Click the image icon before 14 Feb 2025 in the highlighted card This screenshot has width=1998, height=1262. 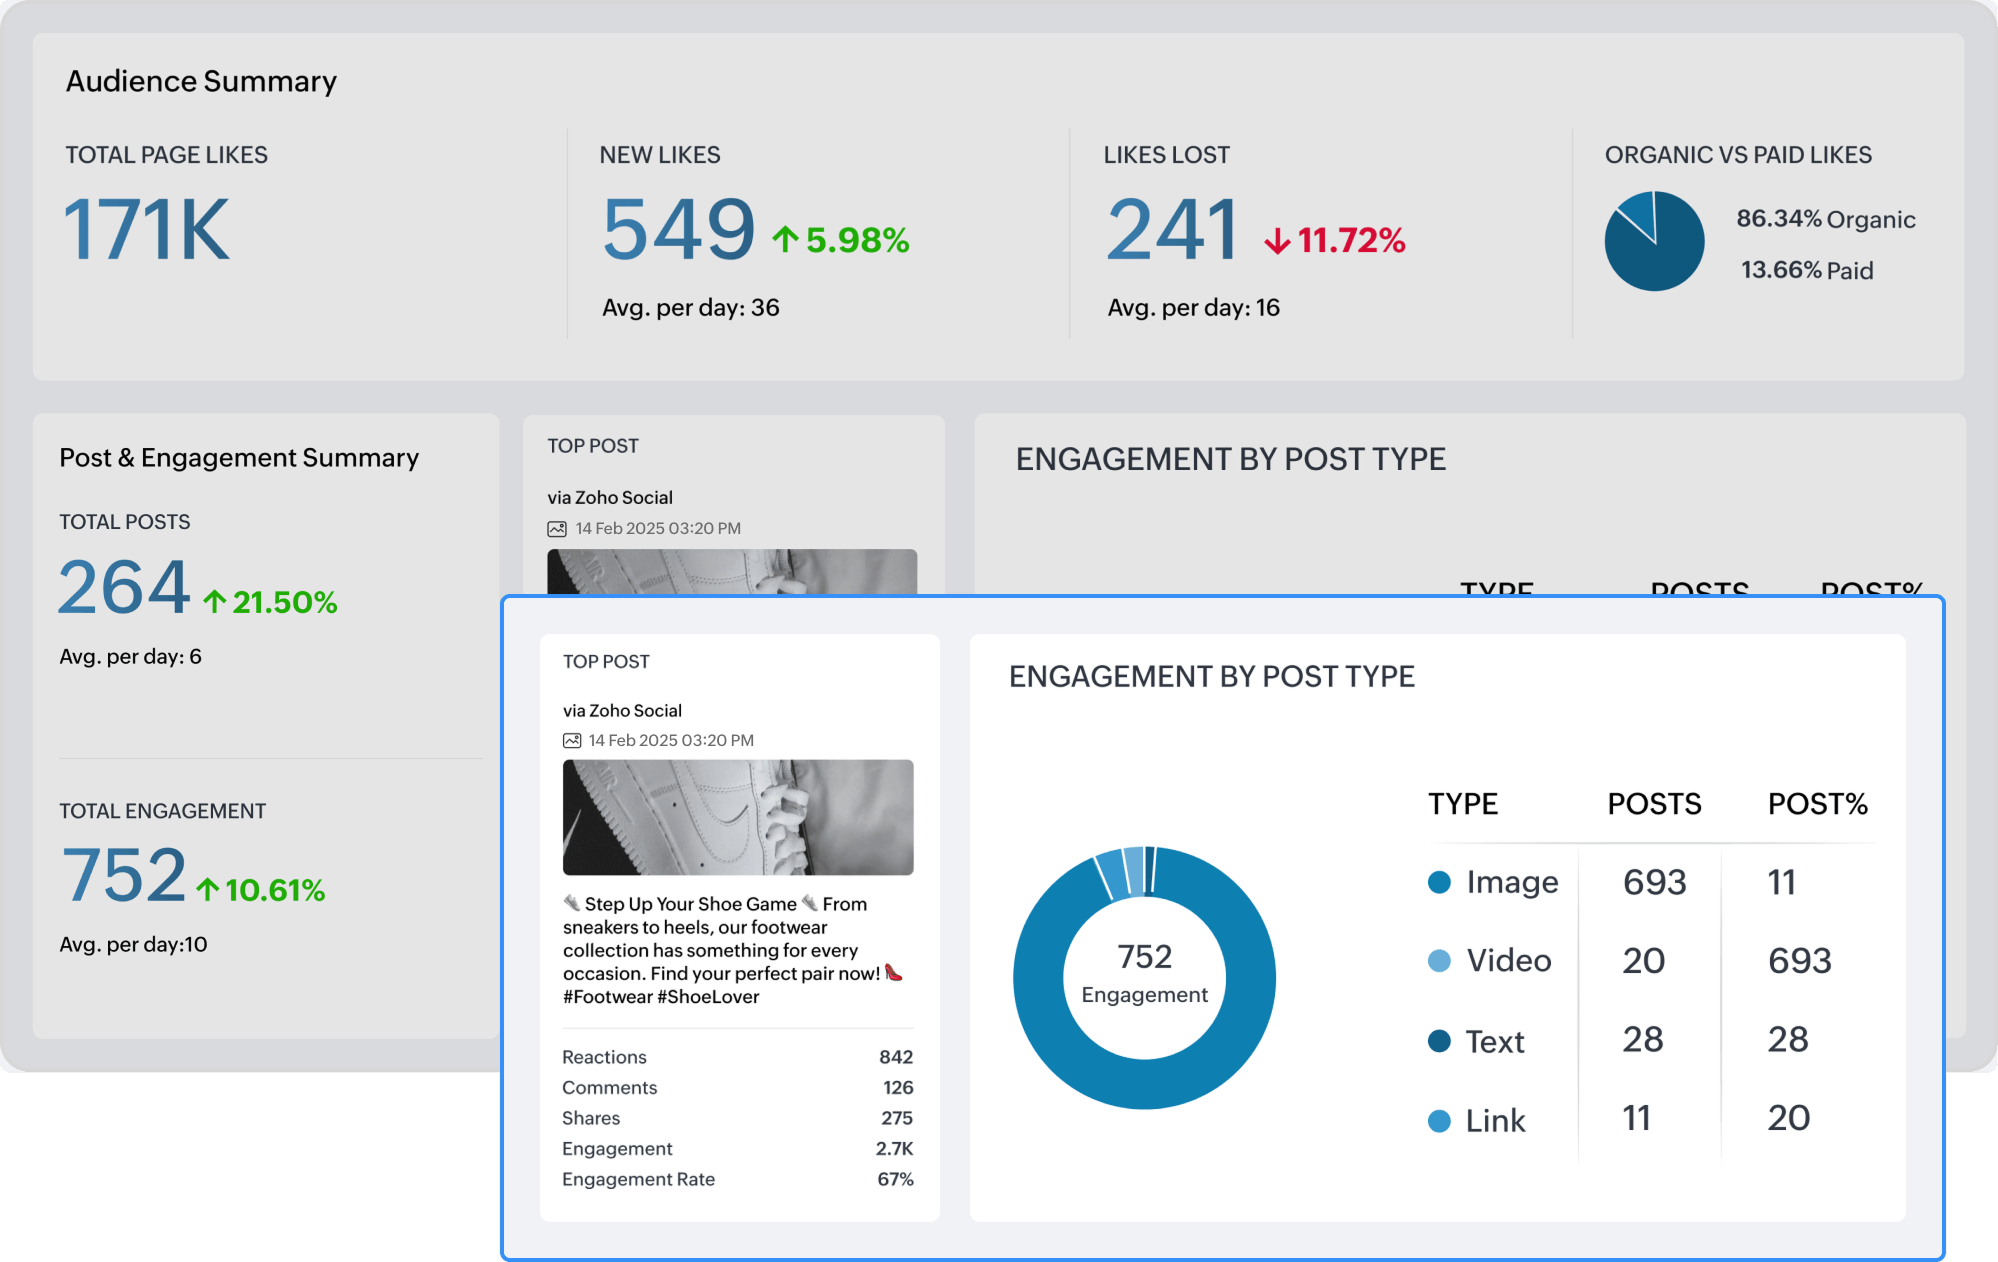click(x=572, y=740)
